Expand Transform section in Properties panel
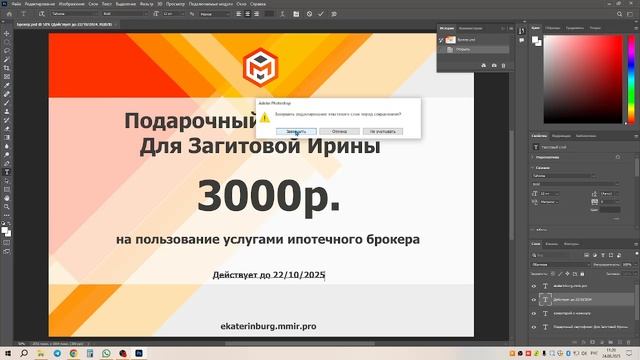Image resolution: width=640 pixels, height=360 pixels. (533, 157)
